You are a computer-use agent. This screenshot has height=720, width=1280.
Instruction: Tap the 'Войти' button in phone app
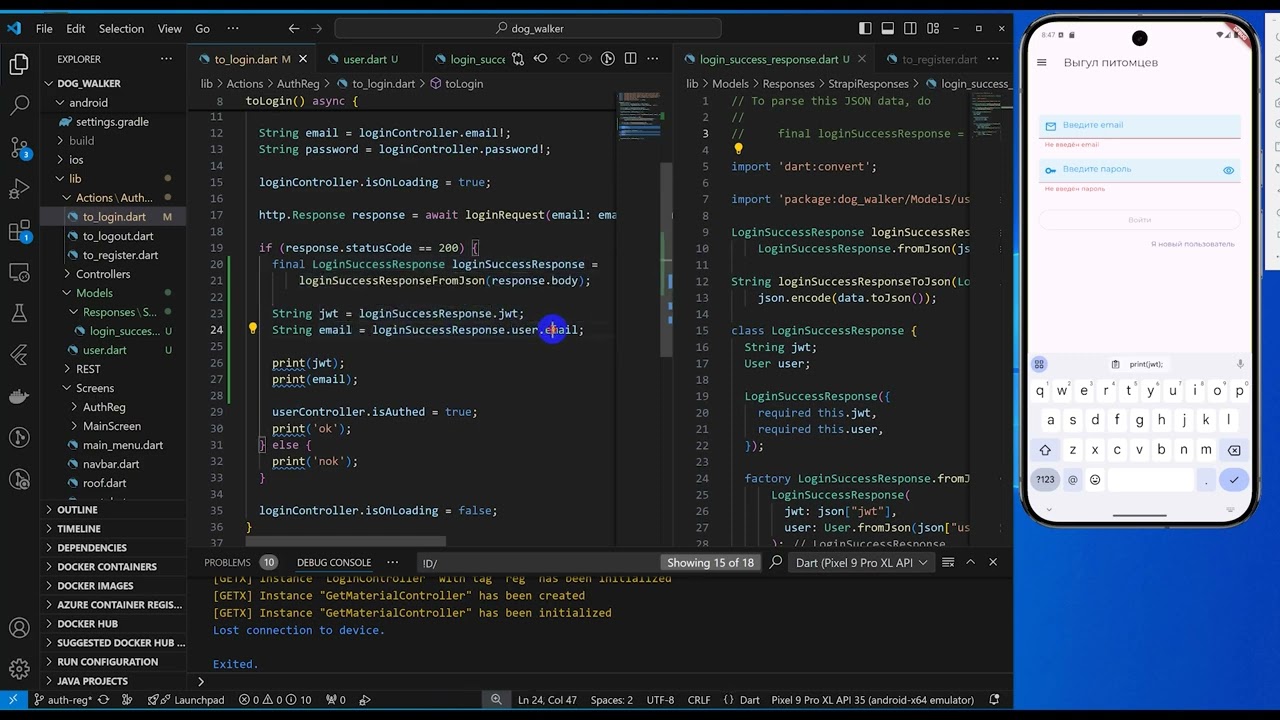pos(1139,220)
